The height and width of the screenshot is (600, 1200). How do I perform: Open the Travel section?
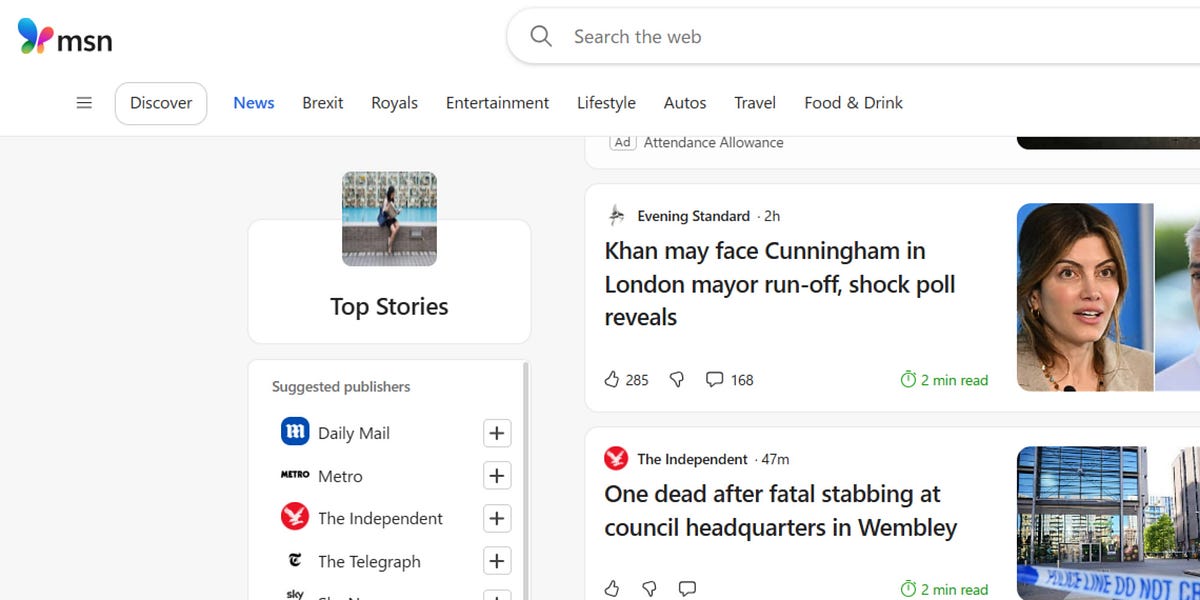coord(755,103)
